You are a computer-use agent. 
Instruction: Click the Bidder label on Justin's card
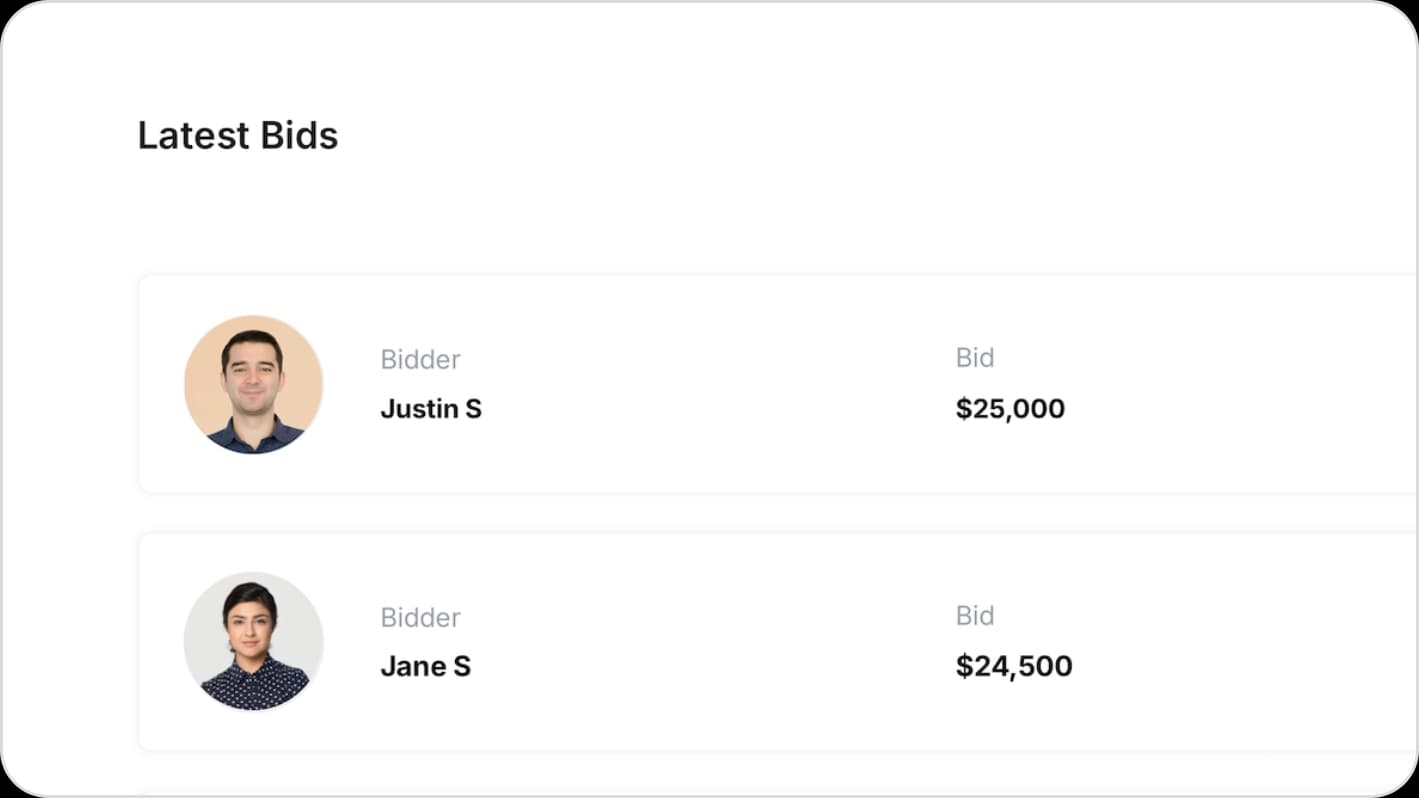tap(420, 359)
